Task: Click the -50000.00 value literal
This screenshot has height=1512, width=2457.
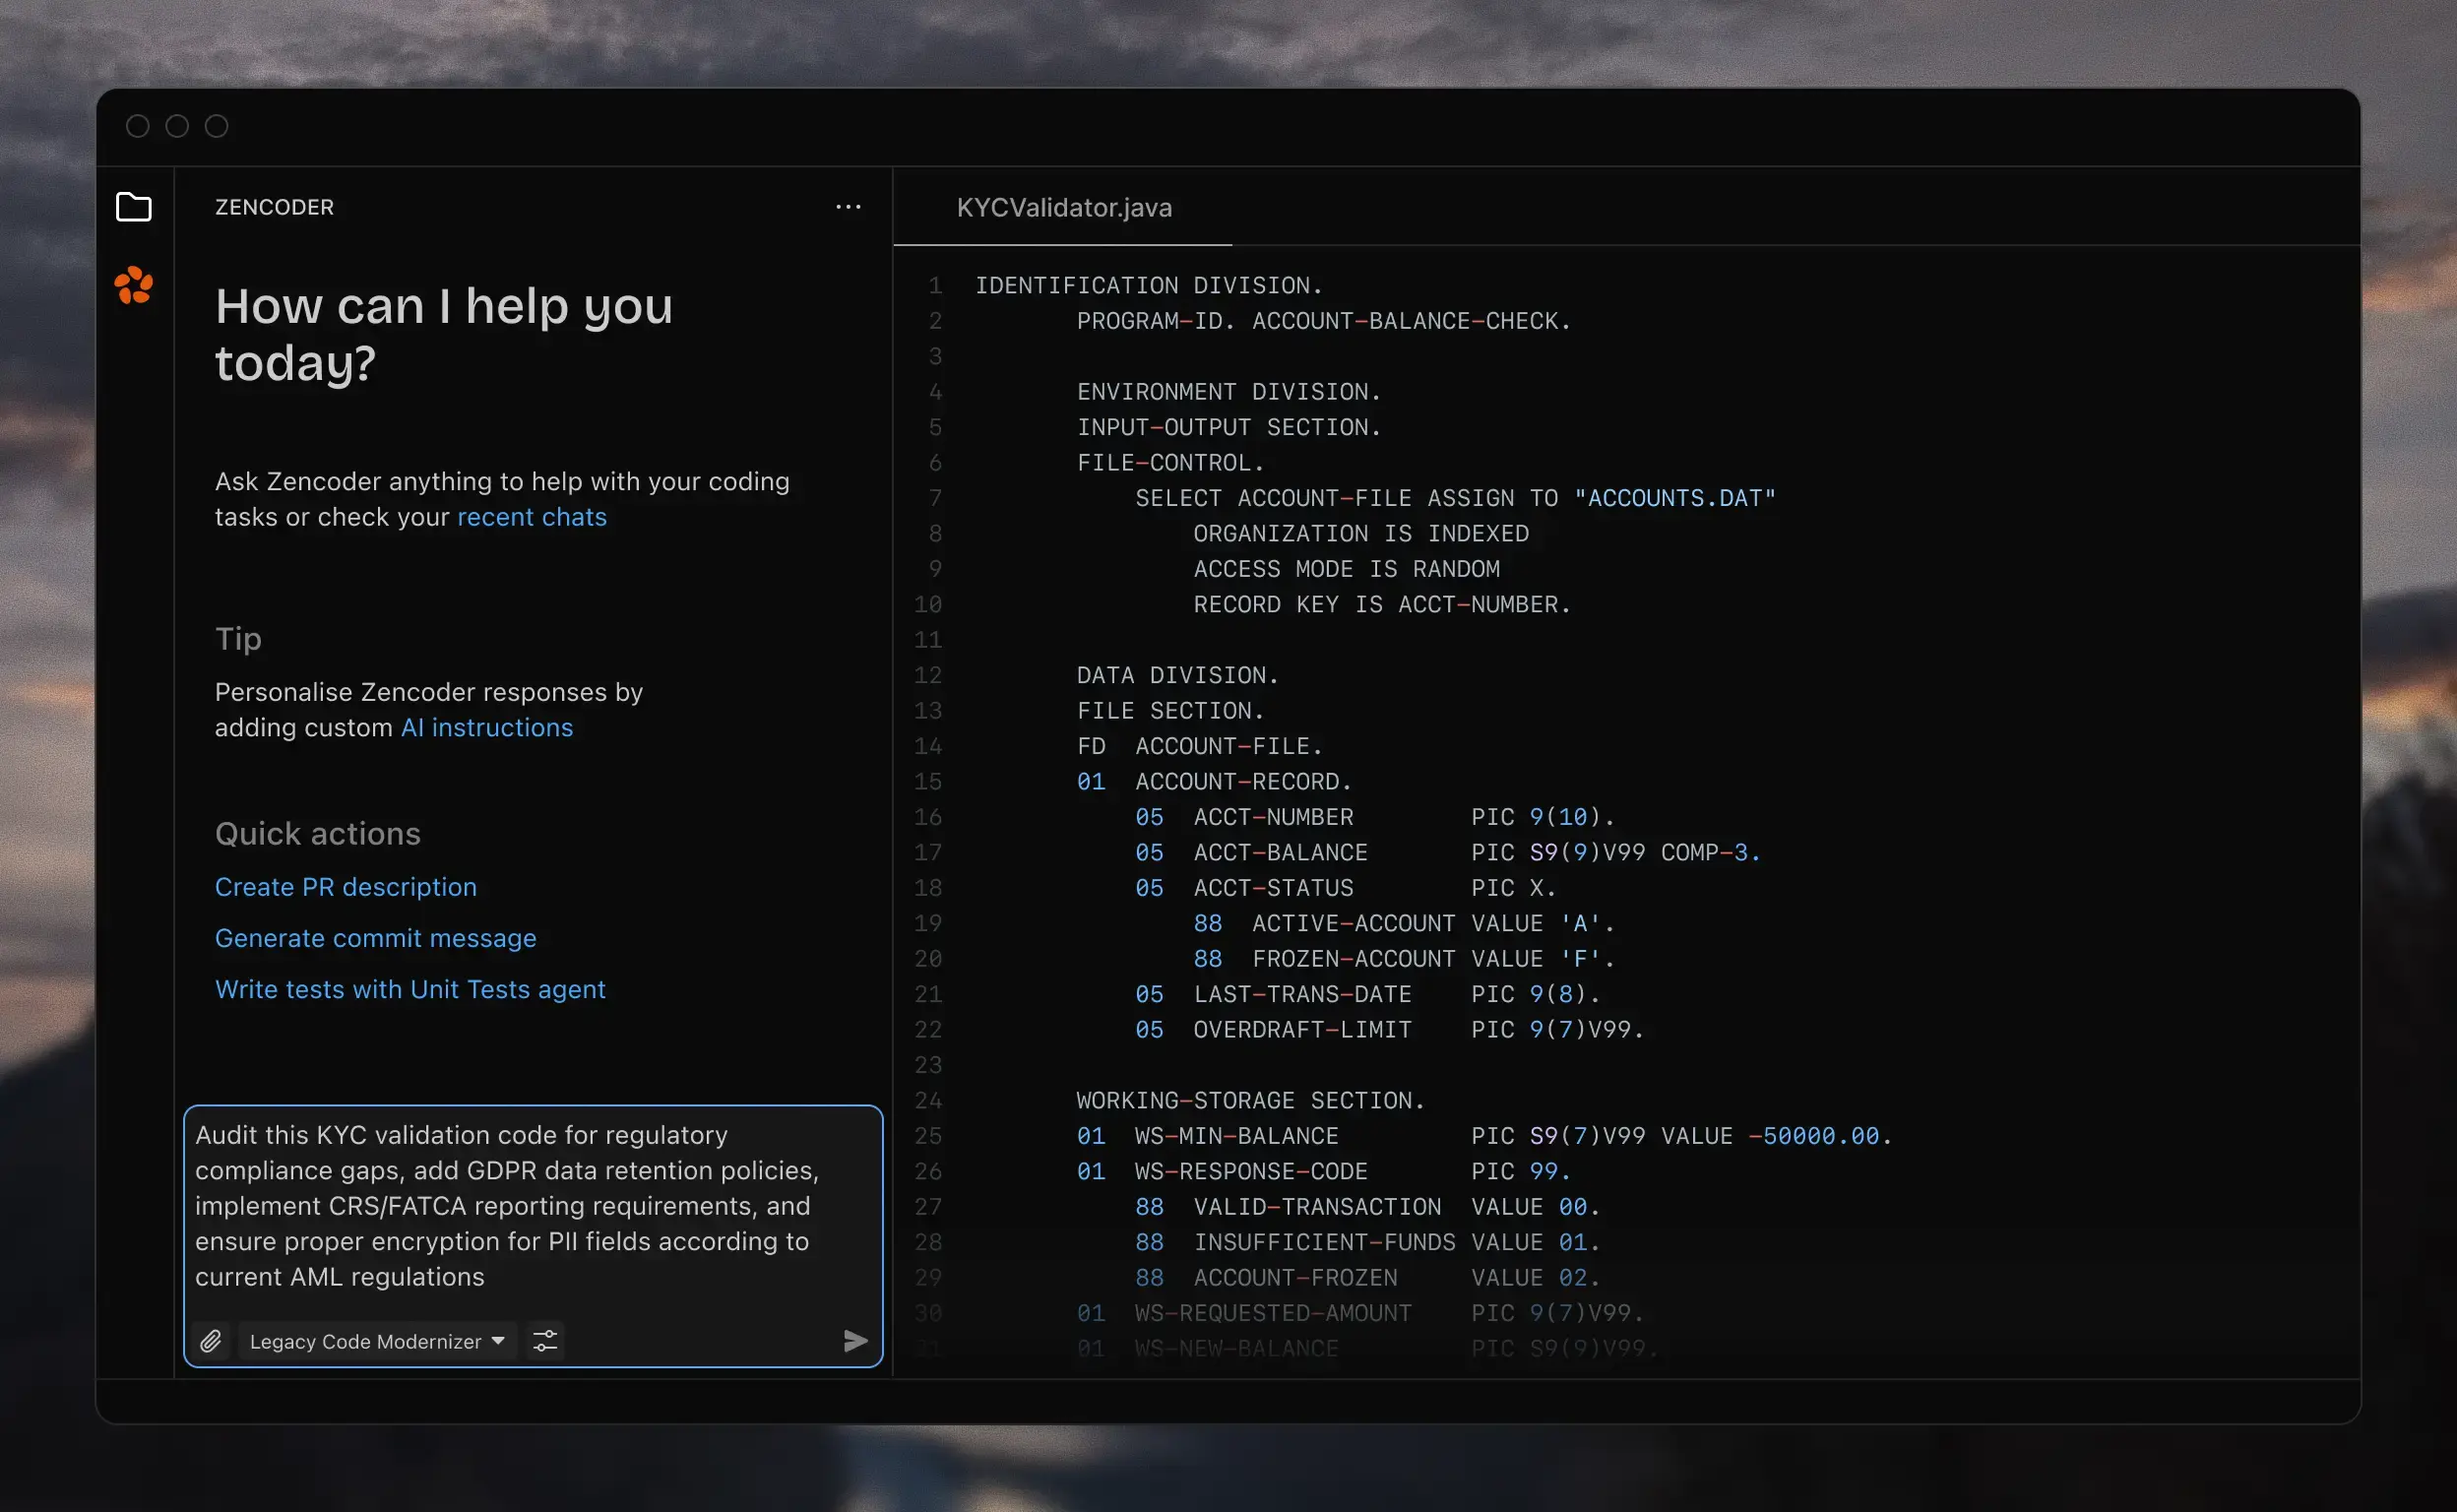Action: 1814,1136
